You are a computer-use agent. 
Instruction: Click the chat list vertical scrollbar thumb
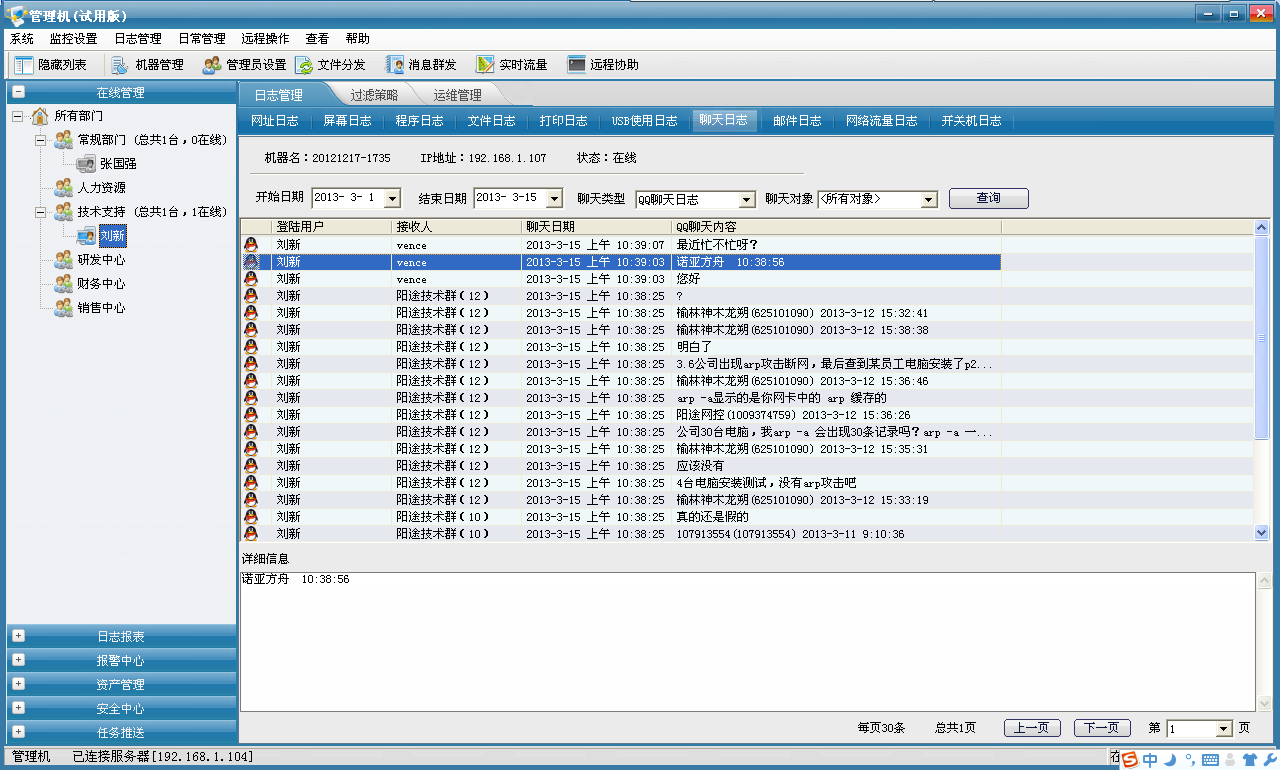pyautogui.click(x=1262, y=338)
